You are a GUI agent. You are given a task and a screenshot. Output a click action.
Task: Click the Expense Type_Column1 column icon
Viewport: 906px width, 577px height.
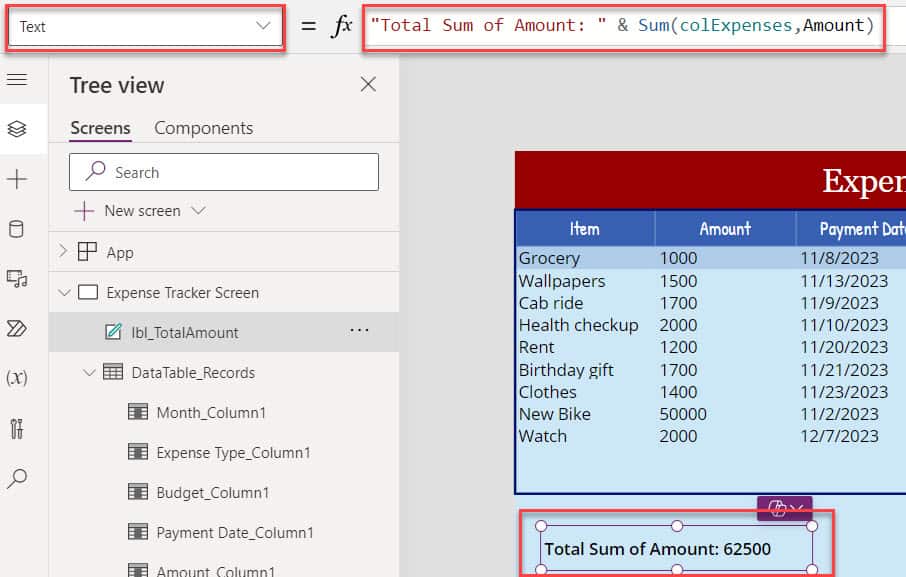click(x=138, y=452)
